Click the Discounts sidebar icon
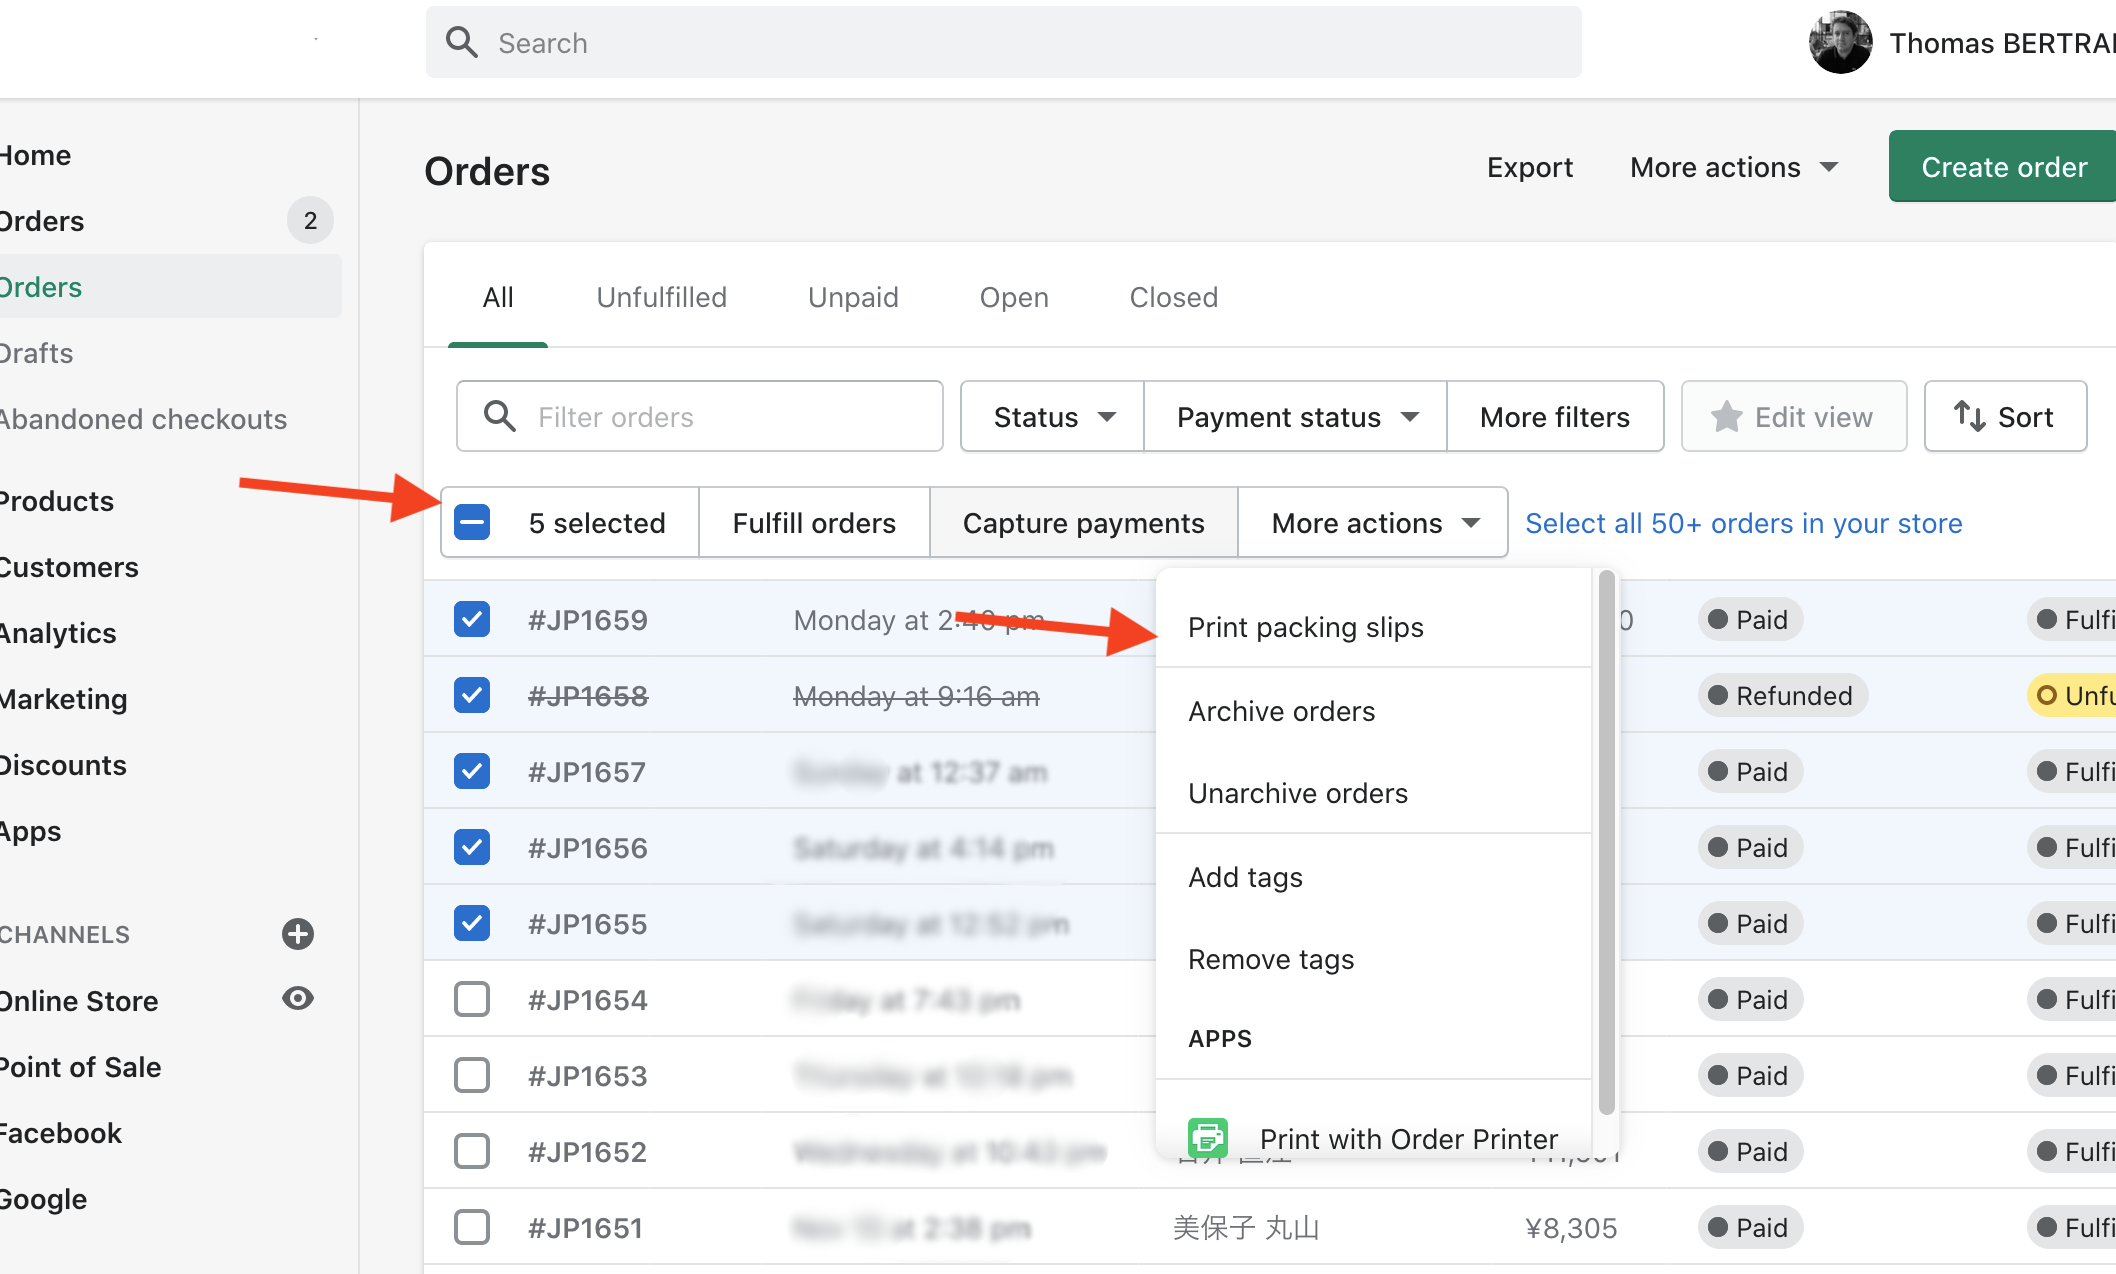This screenshot has width=2116, height=1274. tap(63, 765)
